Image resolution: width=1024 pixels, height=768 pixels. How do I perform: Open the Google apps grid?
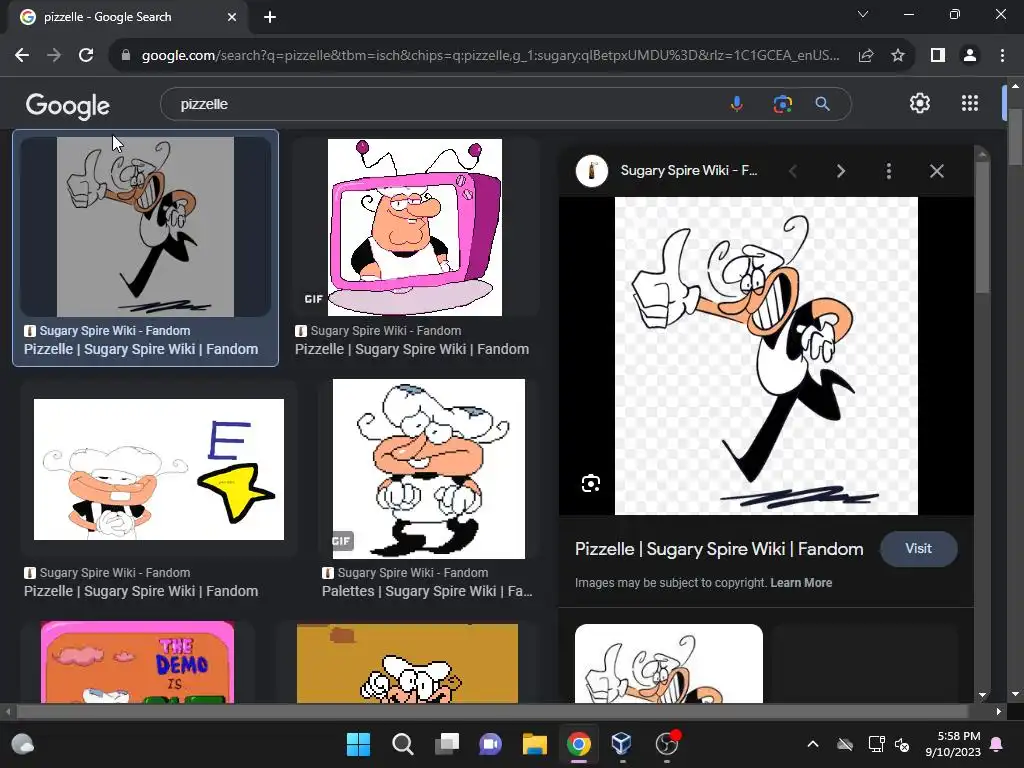point(970,103)
